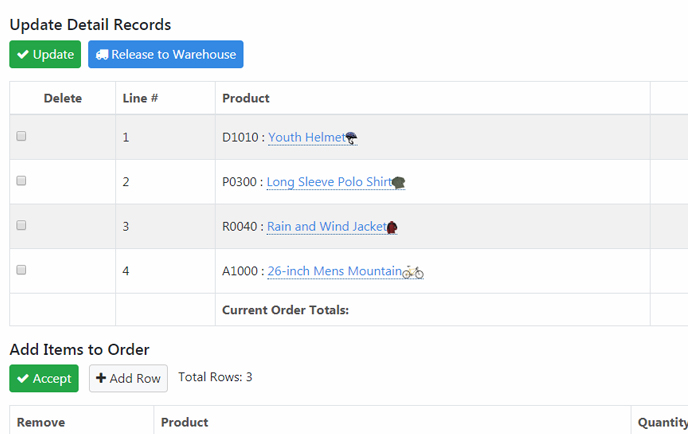The image size is (688, 434).
Task: Click the shirt icon beside Long Sleeve Polo Shirt
Action: pos(398,183)
